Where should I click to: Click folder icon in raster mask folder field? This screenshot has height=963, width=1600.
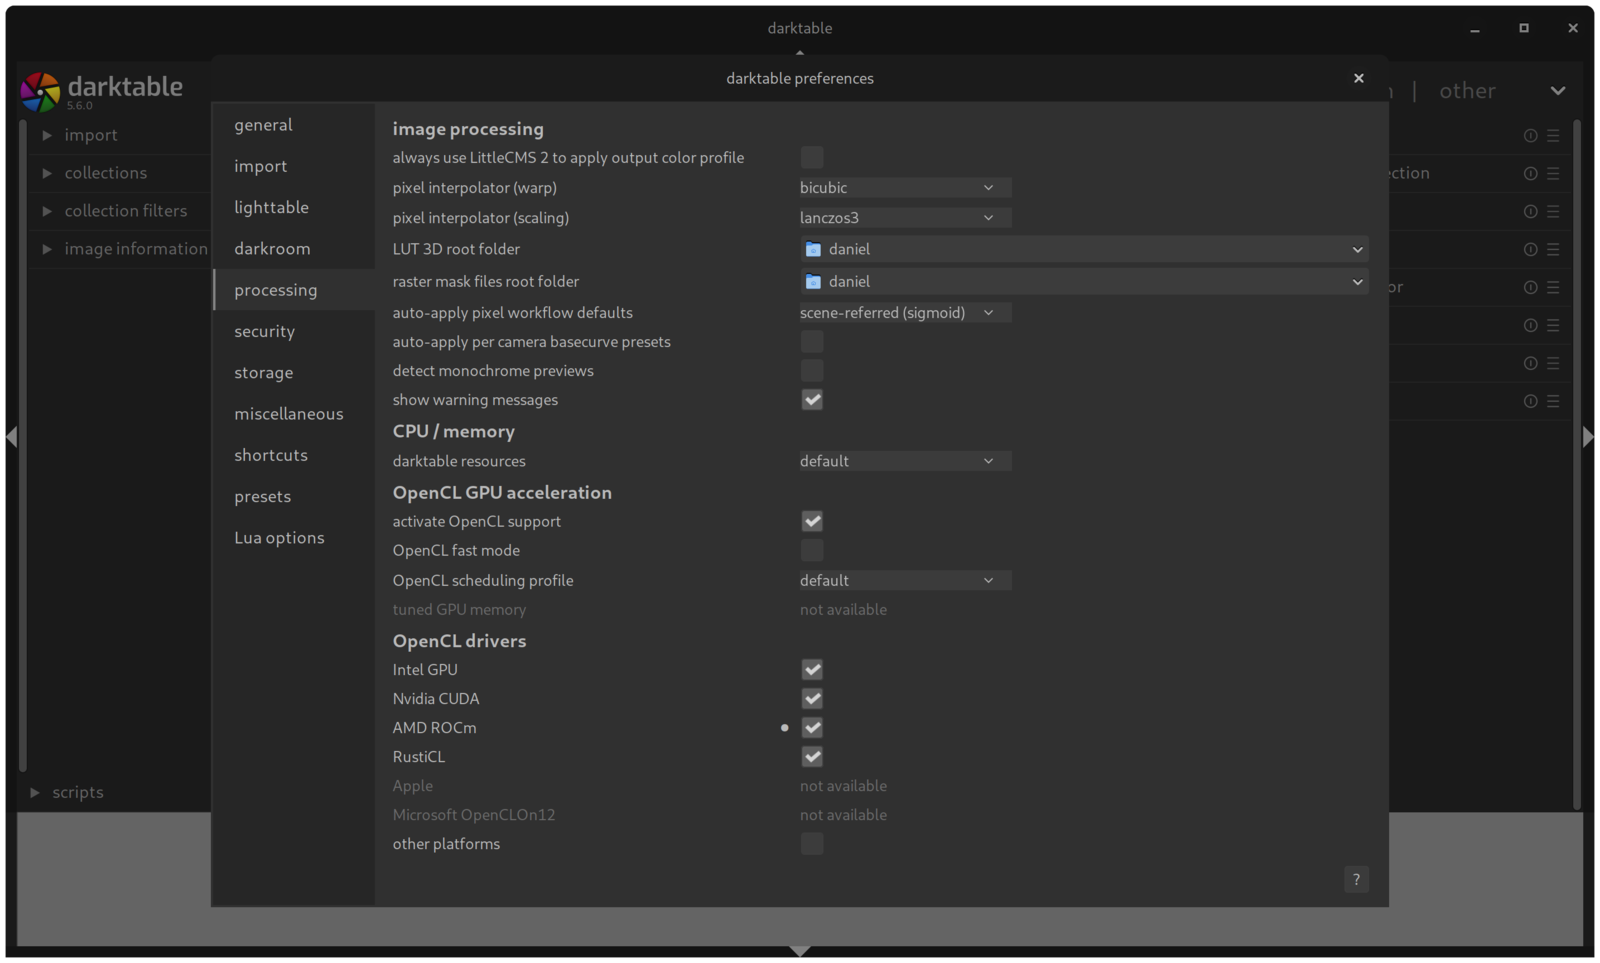pyautogui.click(x=813, y=282)
